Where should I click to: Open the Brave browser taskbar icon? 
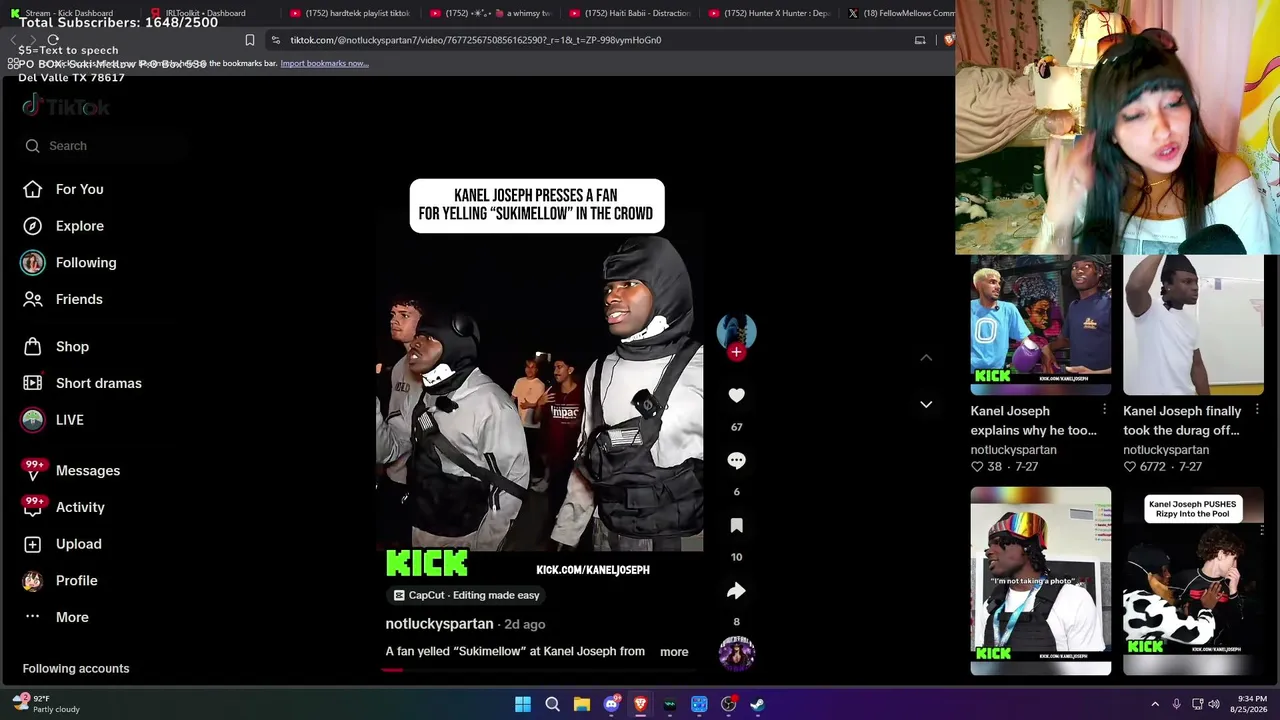tap(640, 704)
